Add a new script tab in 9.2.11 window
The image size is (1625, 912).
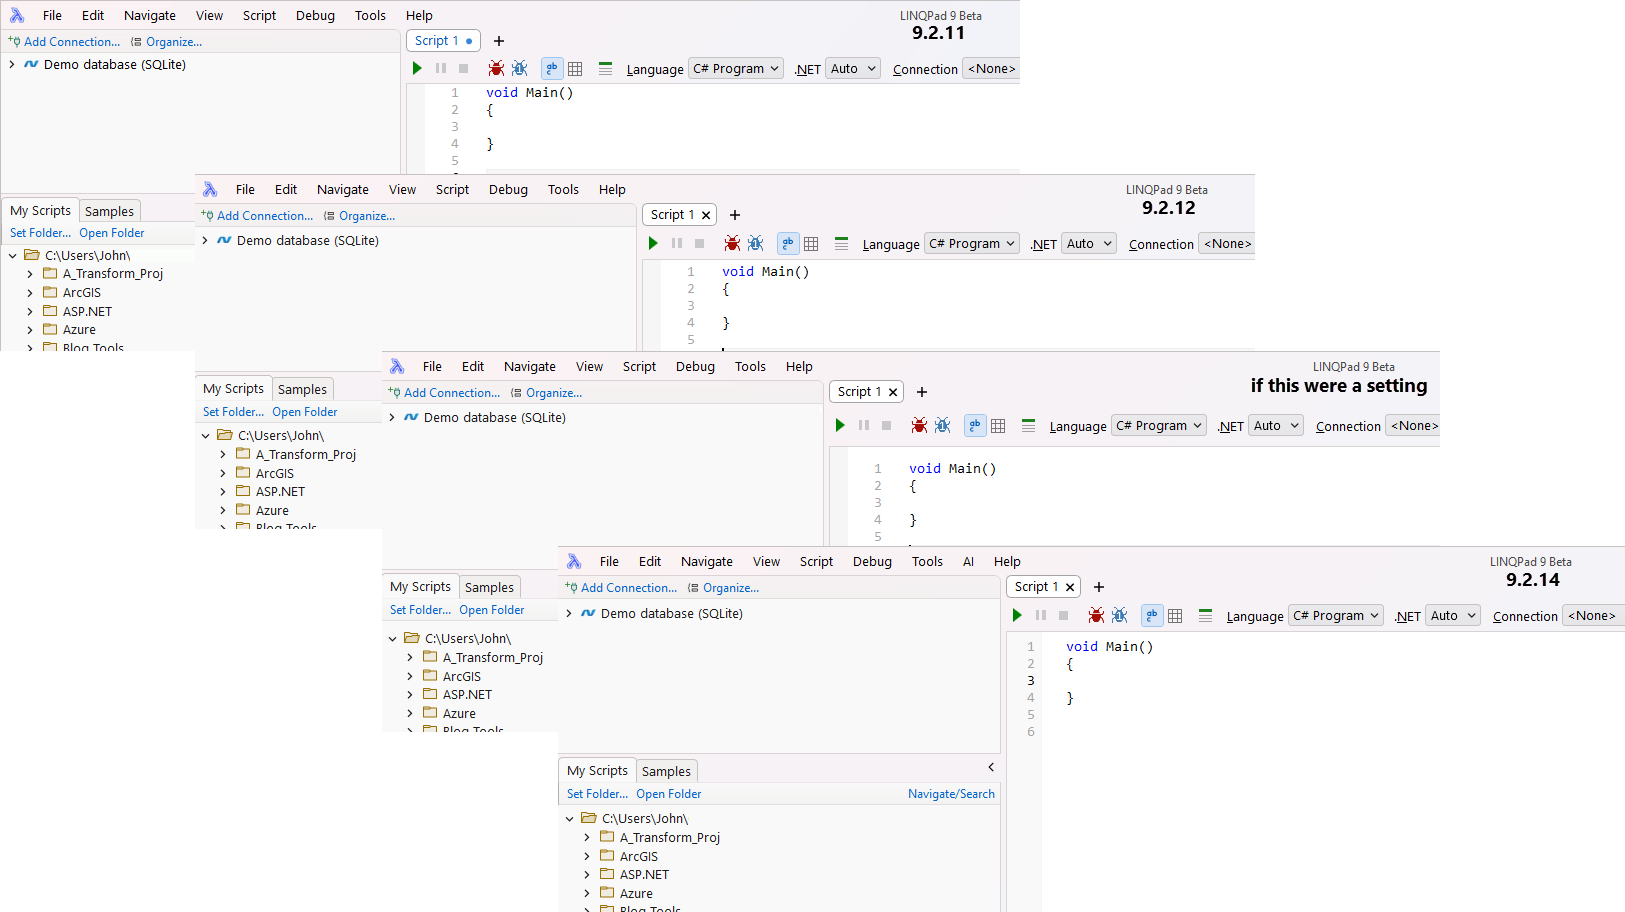click(x=499, y=41)
